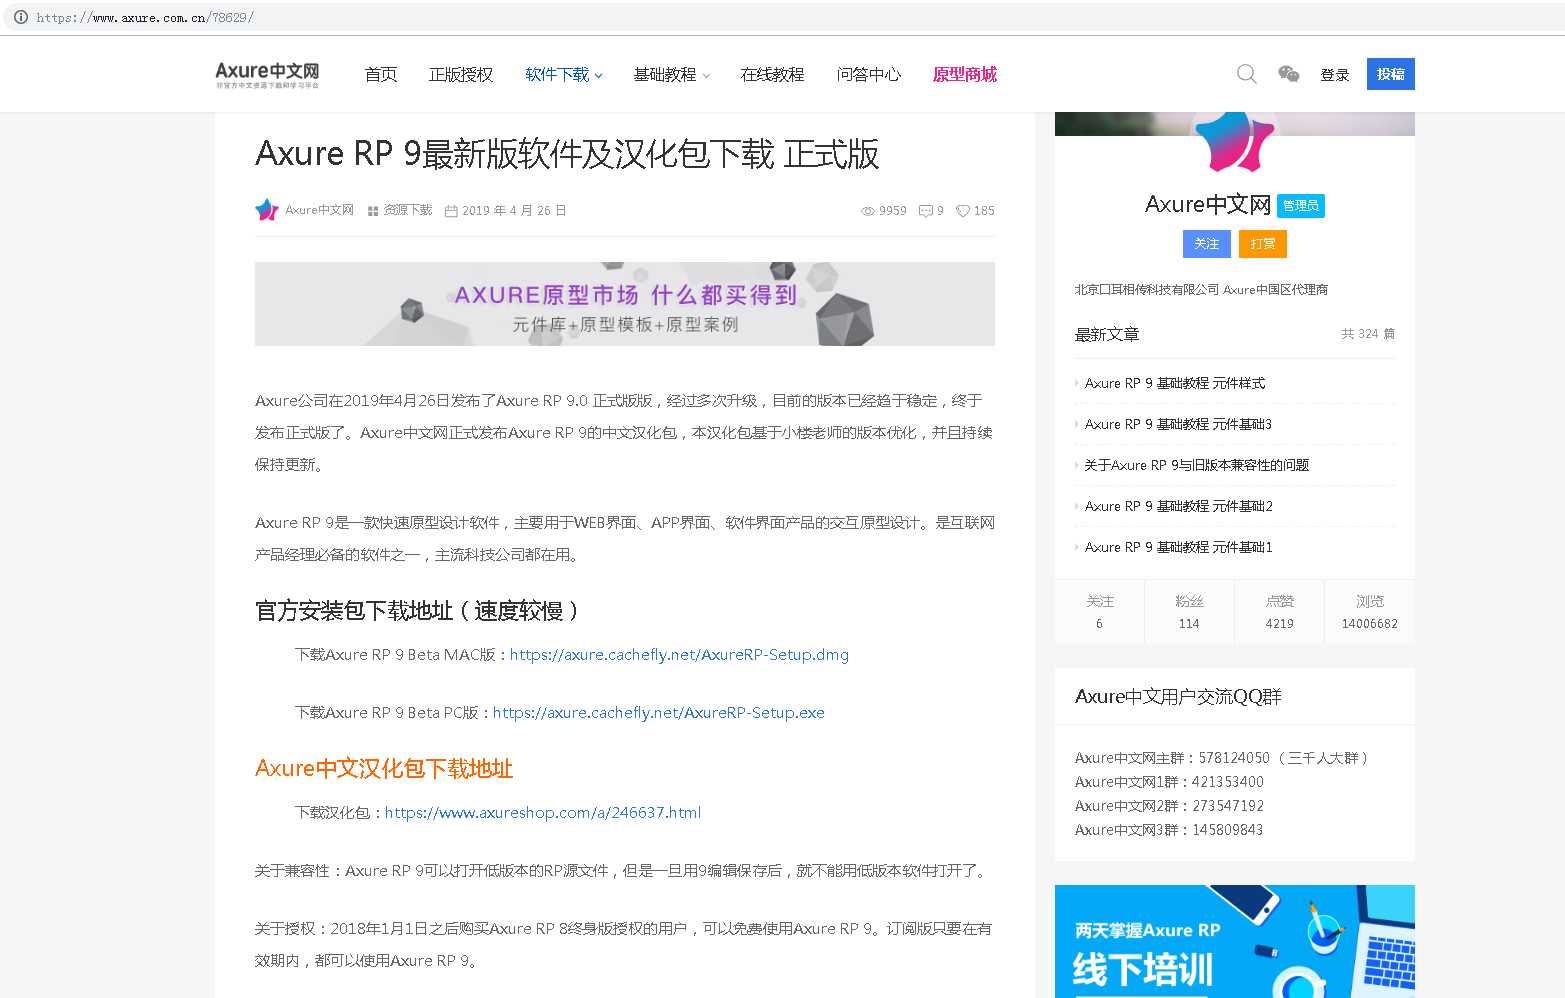Click the 登录 login link
Viewport: 1565px width, 998px height.
[x=1335, y=75]
